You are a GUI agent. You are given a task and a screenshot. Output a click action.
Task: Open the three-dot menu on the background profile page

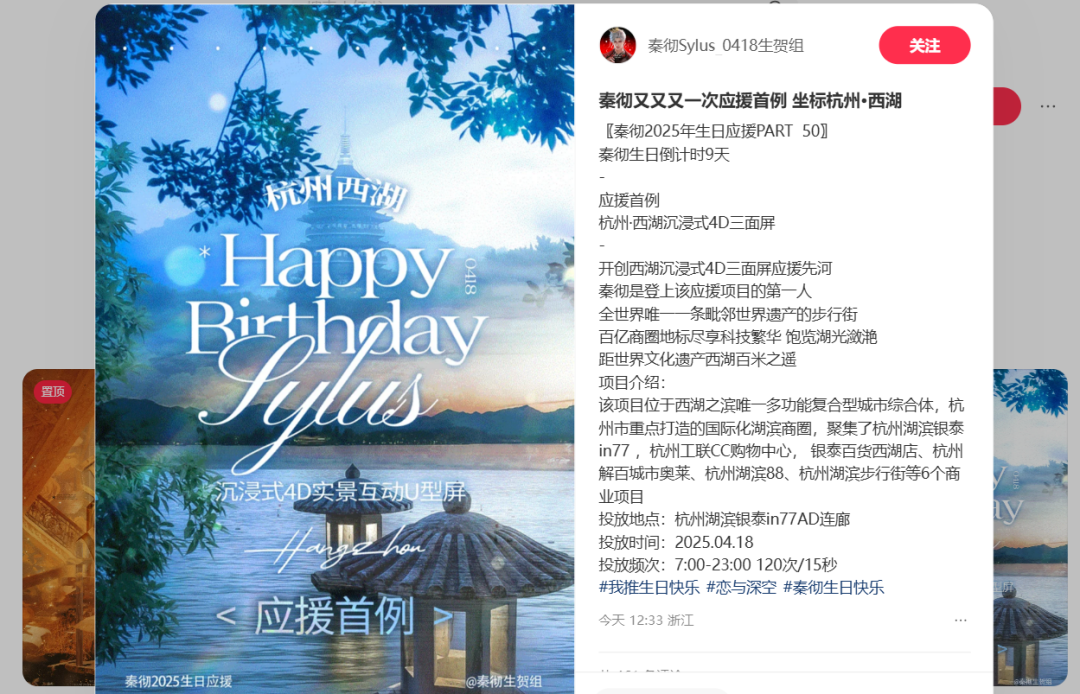point(1048,106)
